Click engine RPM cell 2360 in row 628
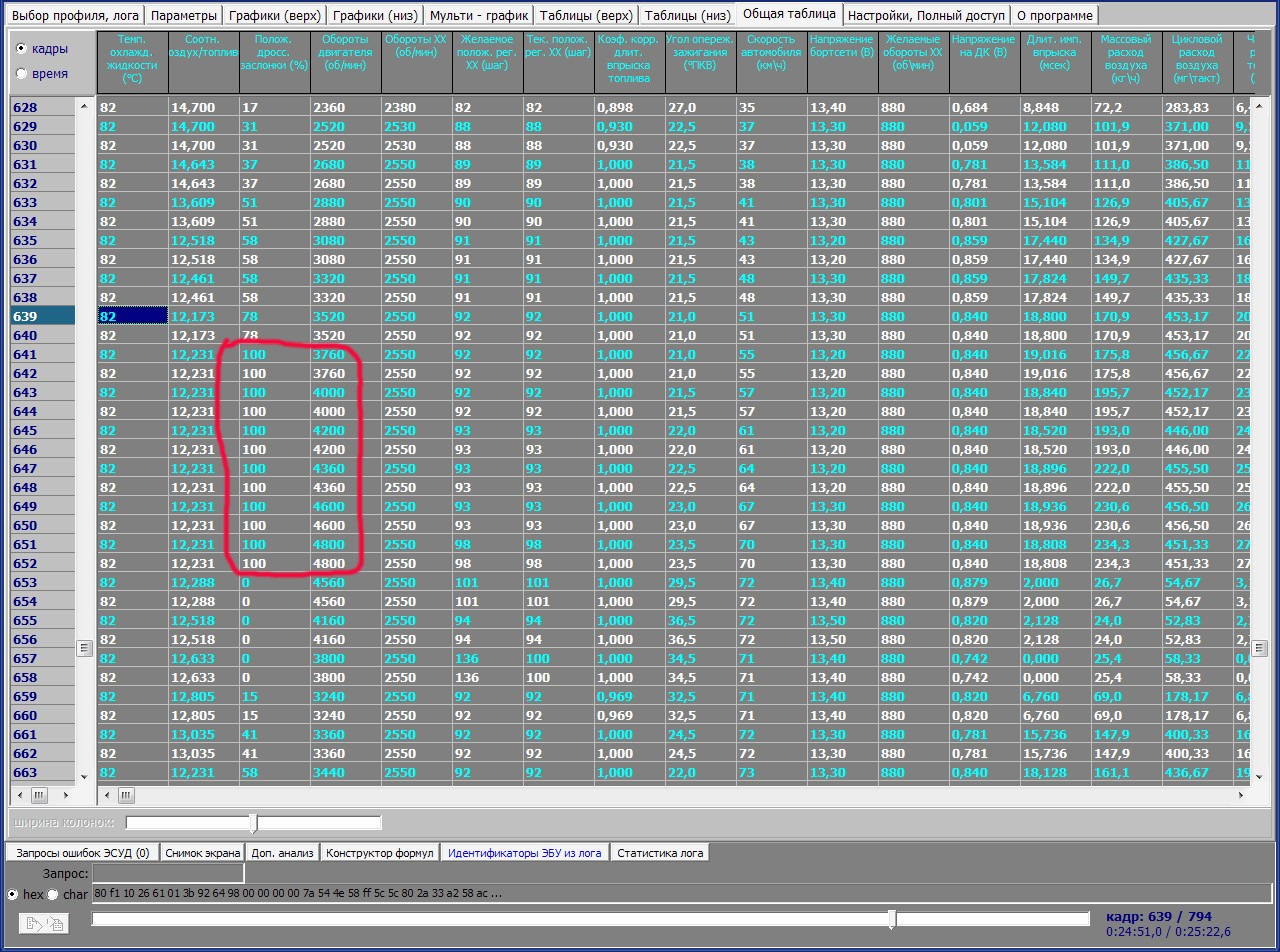Image resolution: width=1280 pixels, height=952 pixels. (346, 107)
